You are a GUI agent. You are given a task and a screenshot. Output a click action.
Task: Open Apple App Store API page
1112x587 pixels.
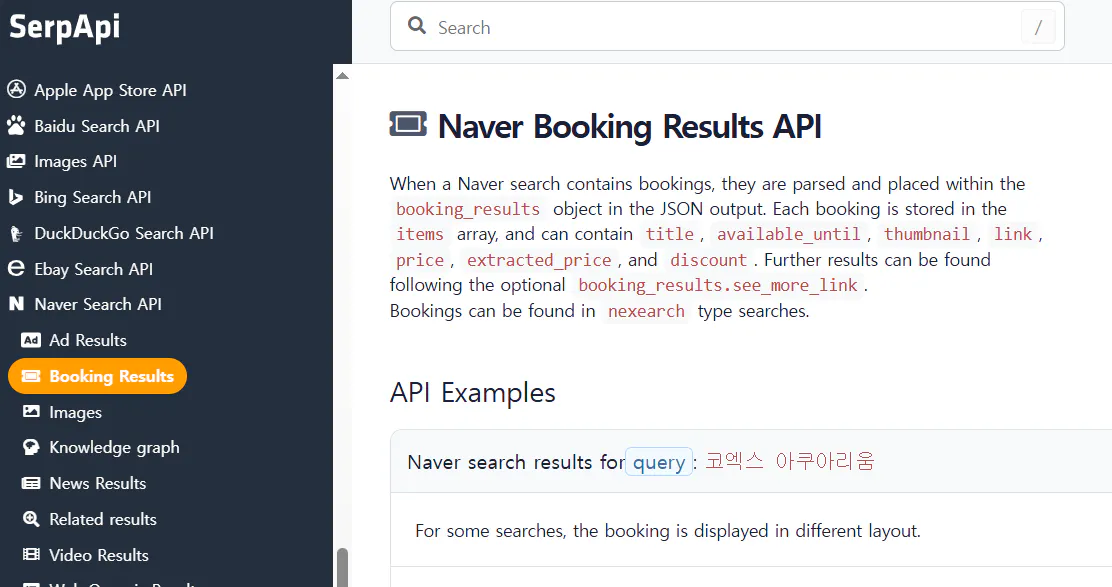point(111,90)
